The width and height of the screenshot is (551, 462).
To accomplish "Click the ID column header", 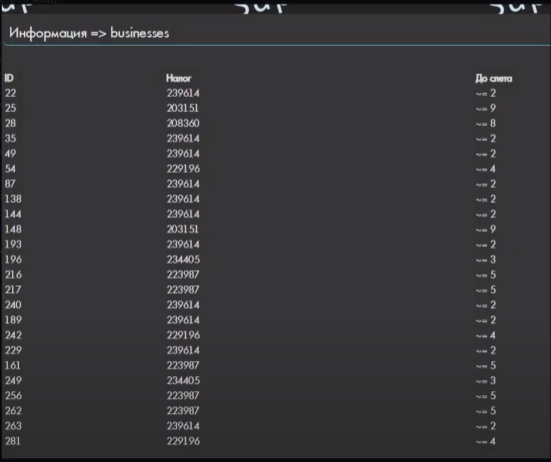I will point(9,78).
